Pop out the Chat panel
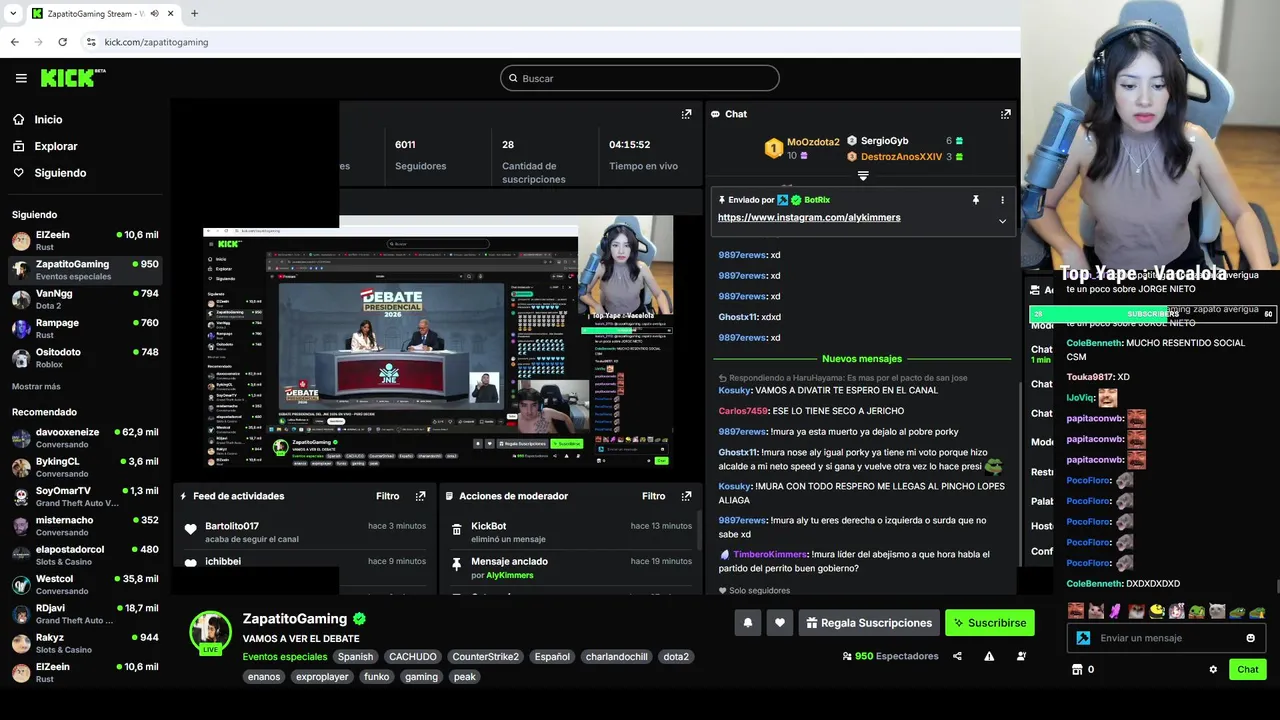Image resolution: width=1280 pixels, height=720 pixels. 1005,114
